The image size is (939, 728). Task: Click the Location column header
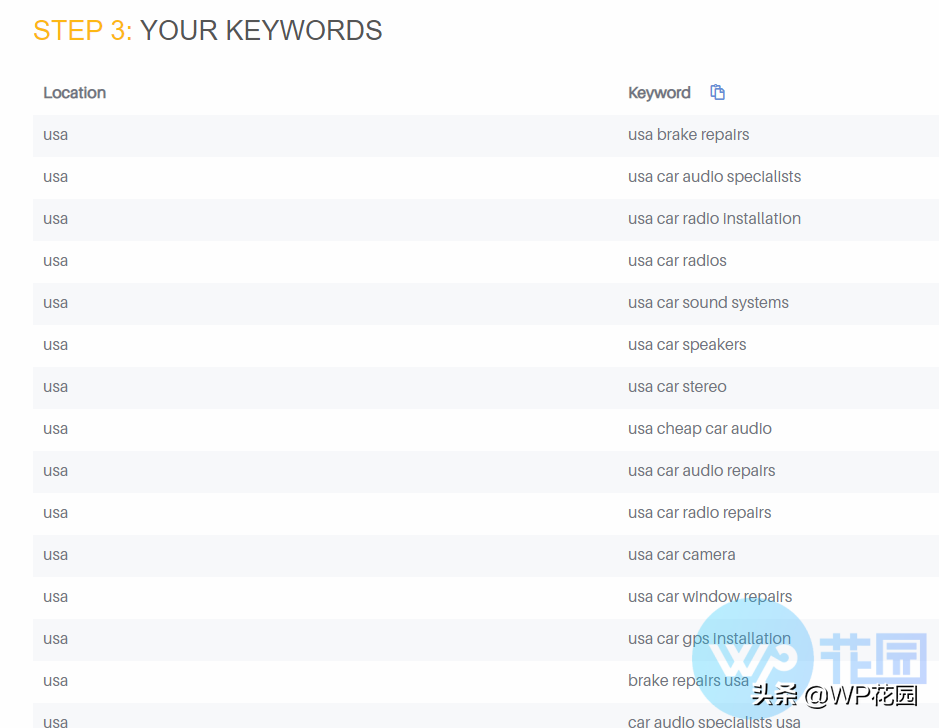point(75,93)
